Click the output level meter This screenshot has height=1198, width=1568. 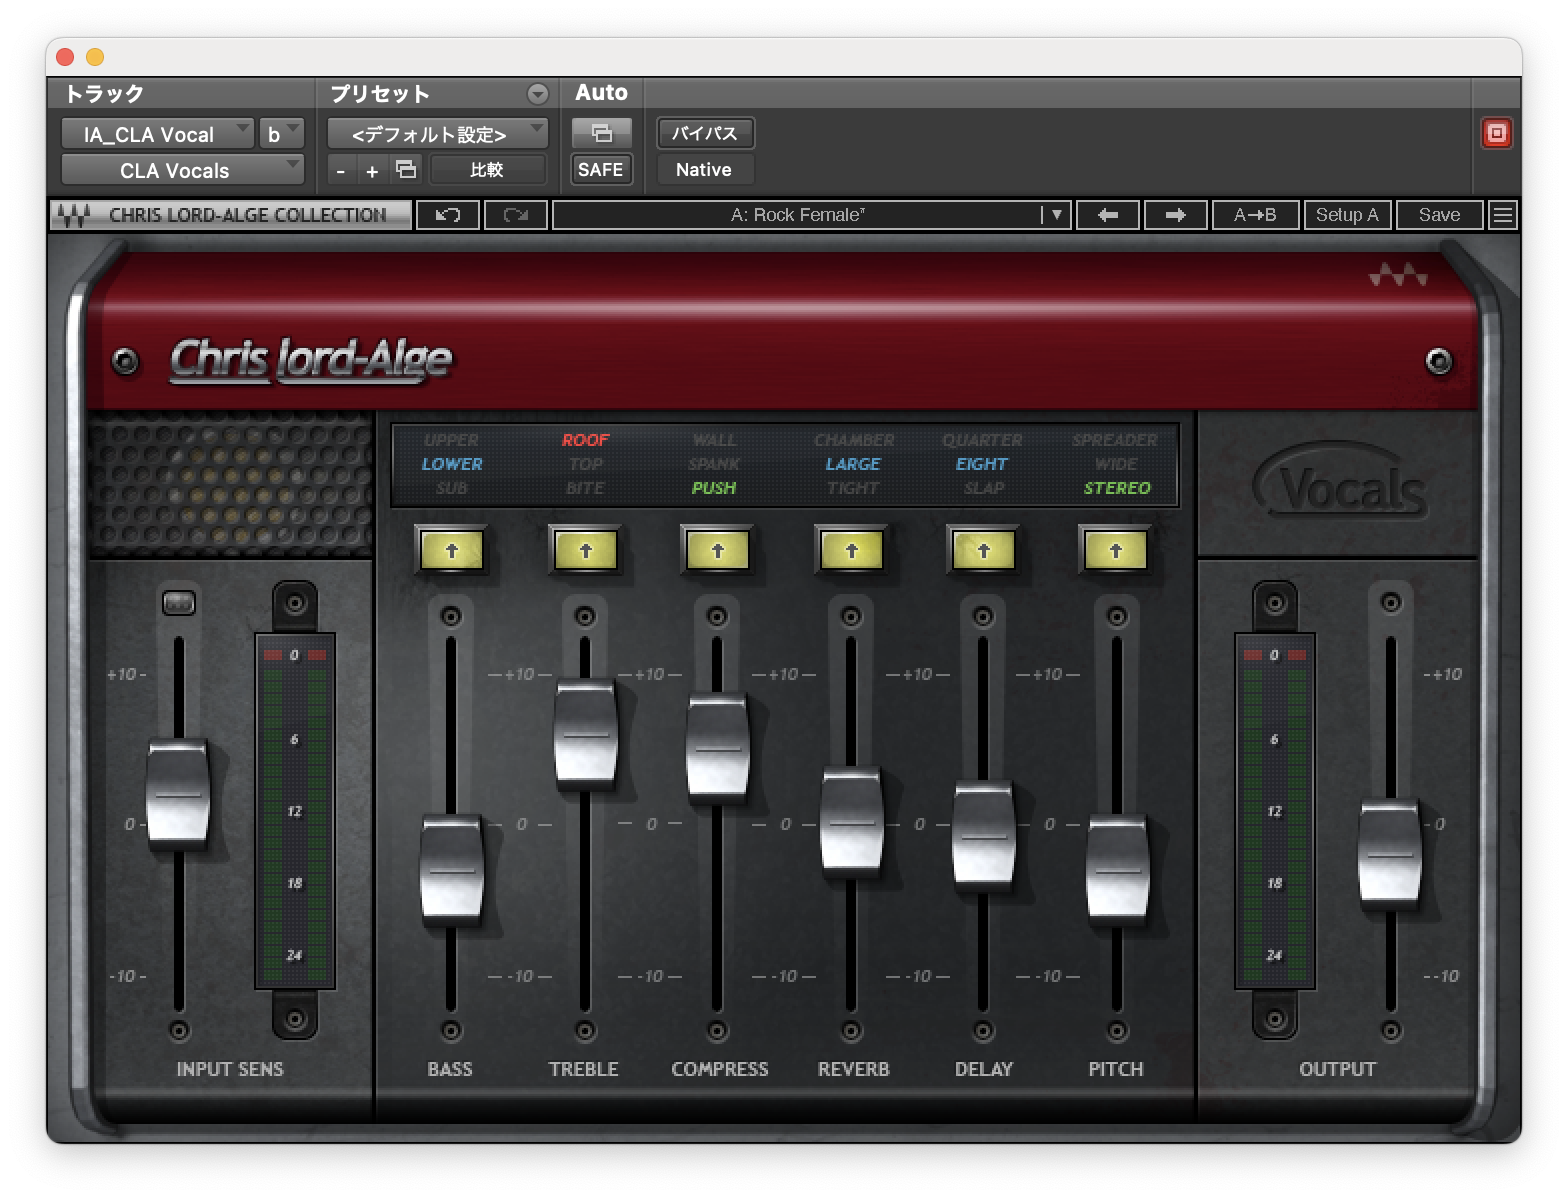(1274, 810)
